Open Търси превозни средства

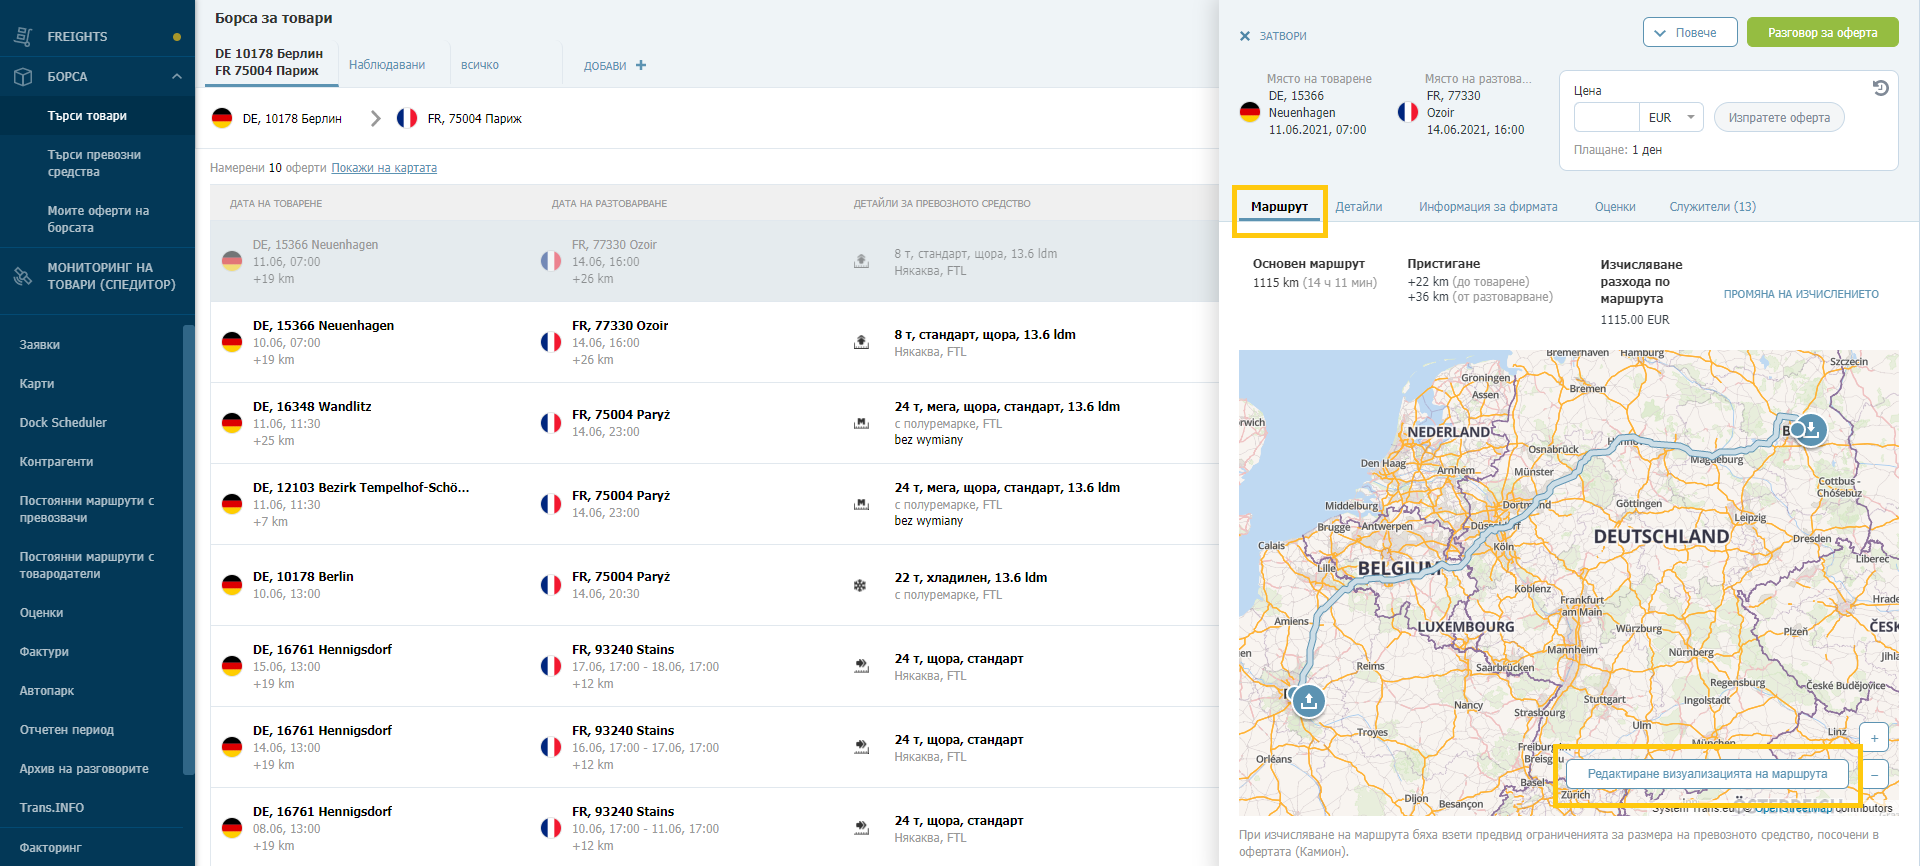pyautogui.click(x=97, y=163)
